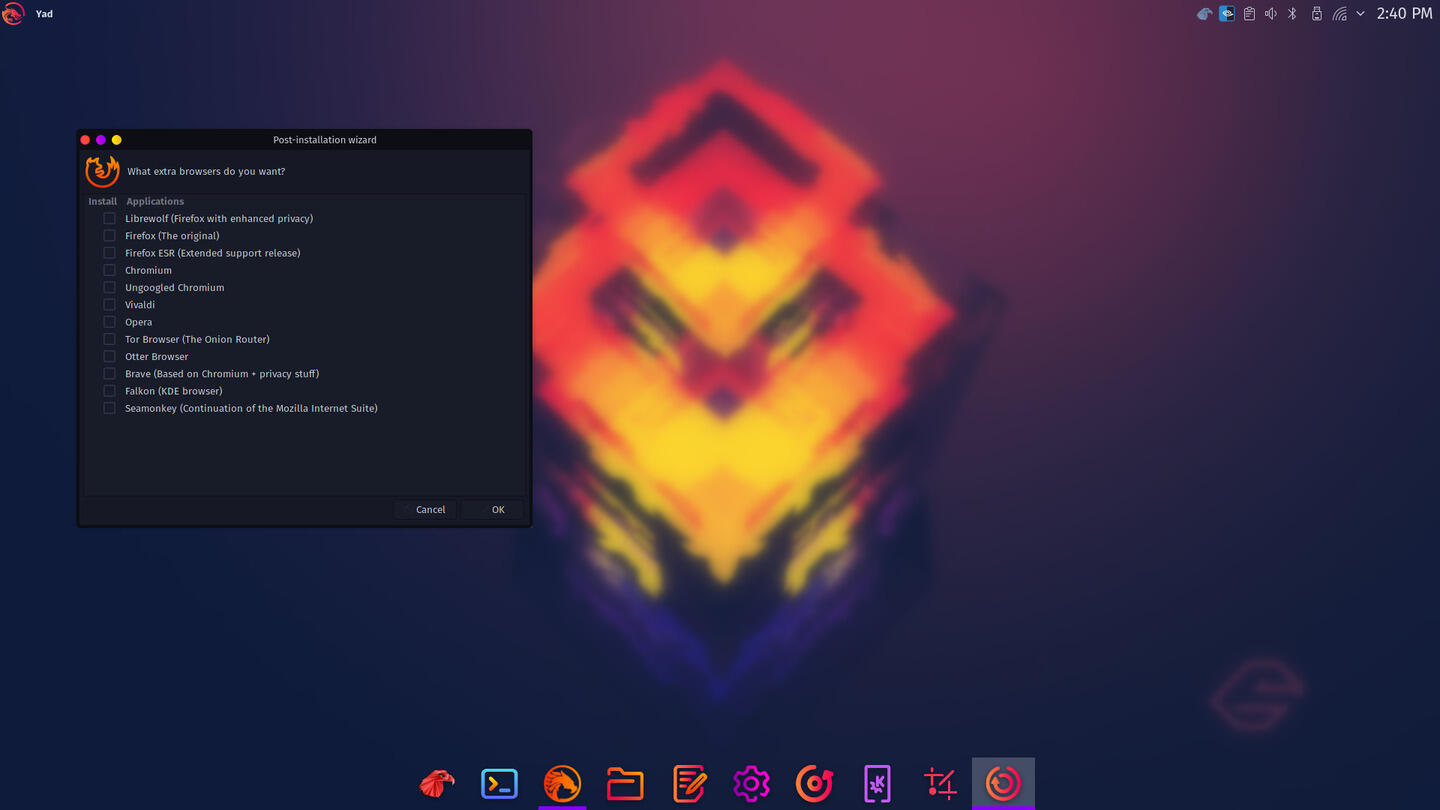Tick the Chromium checkbox

click(109, 270)
